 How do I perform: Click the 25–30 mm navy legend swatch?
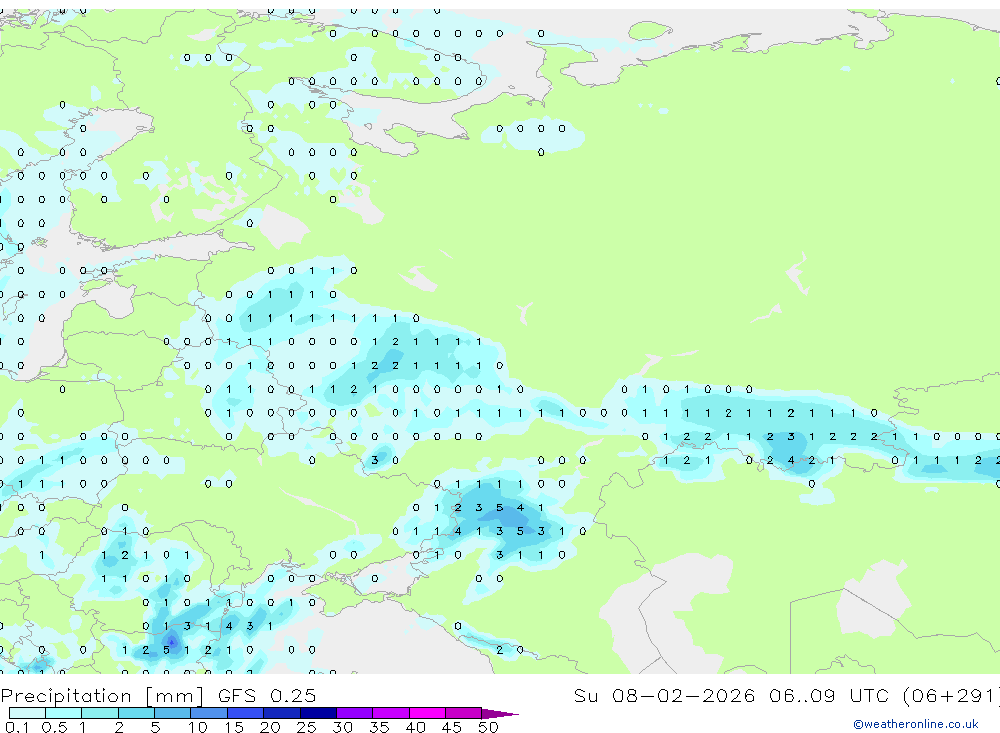coord(318,713)
